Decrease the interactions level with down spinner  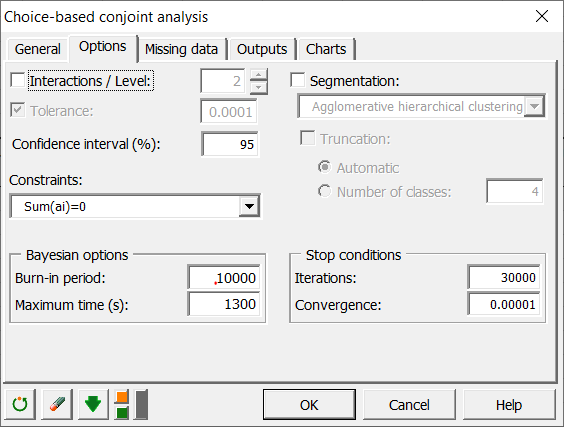258,87
